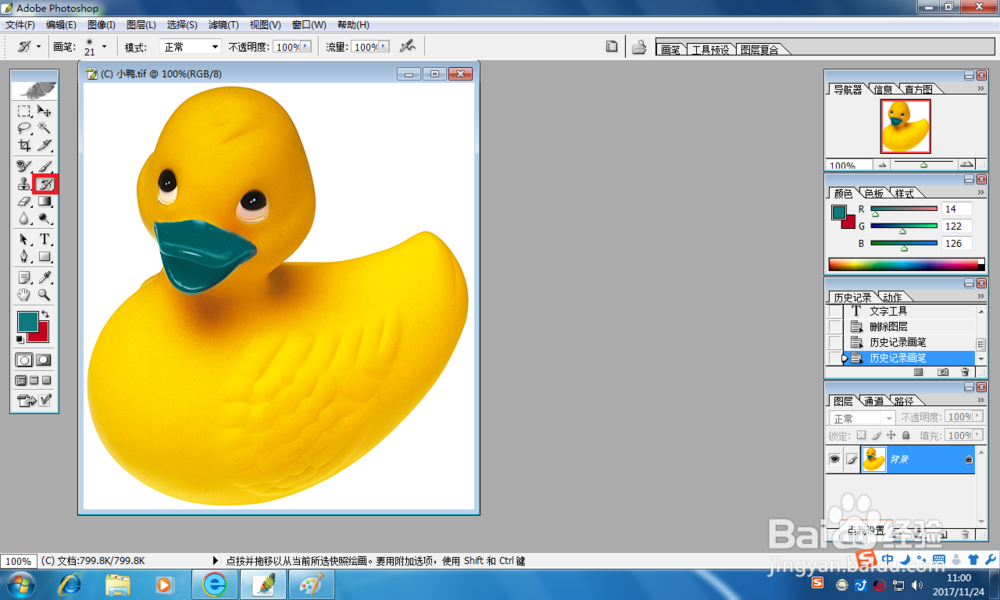This screenshot has height=600, width=1000.
Task: Select the Blur tool
Action: pyautogui.click(x=24, y=219)
